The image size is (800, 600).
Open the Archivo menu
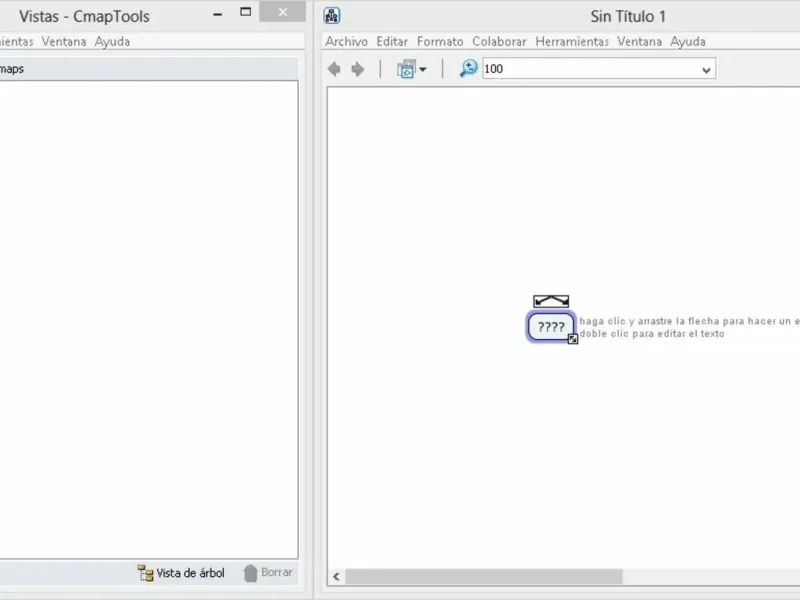click(x=346, y=41)
